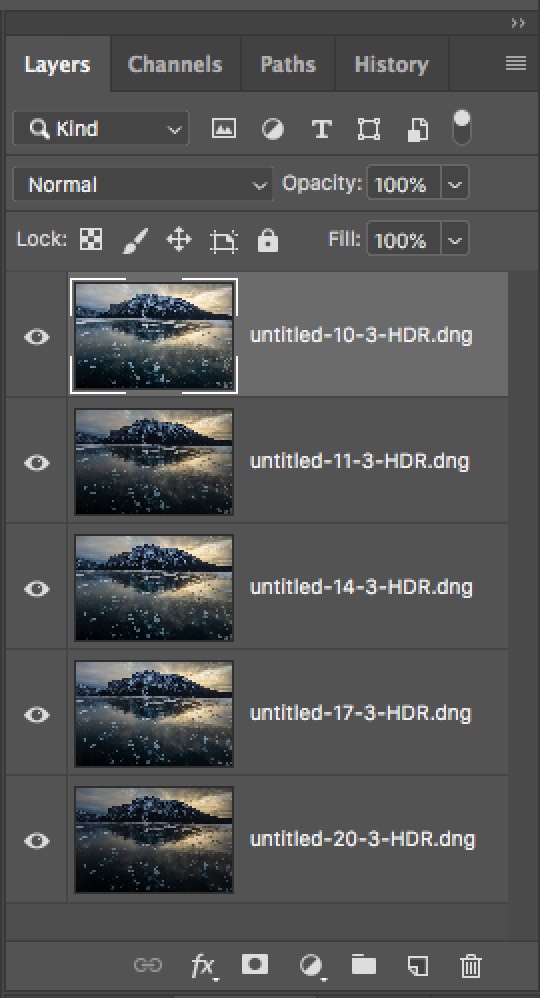
Task: Toggle the layer filtering on/off switch
Action: (462, 128)
